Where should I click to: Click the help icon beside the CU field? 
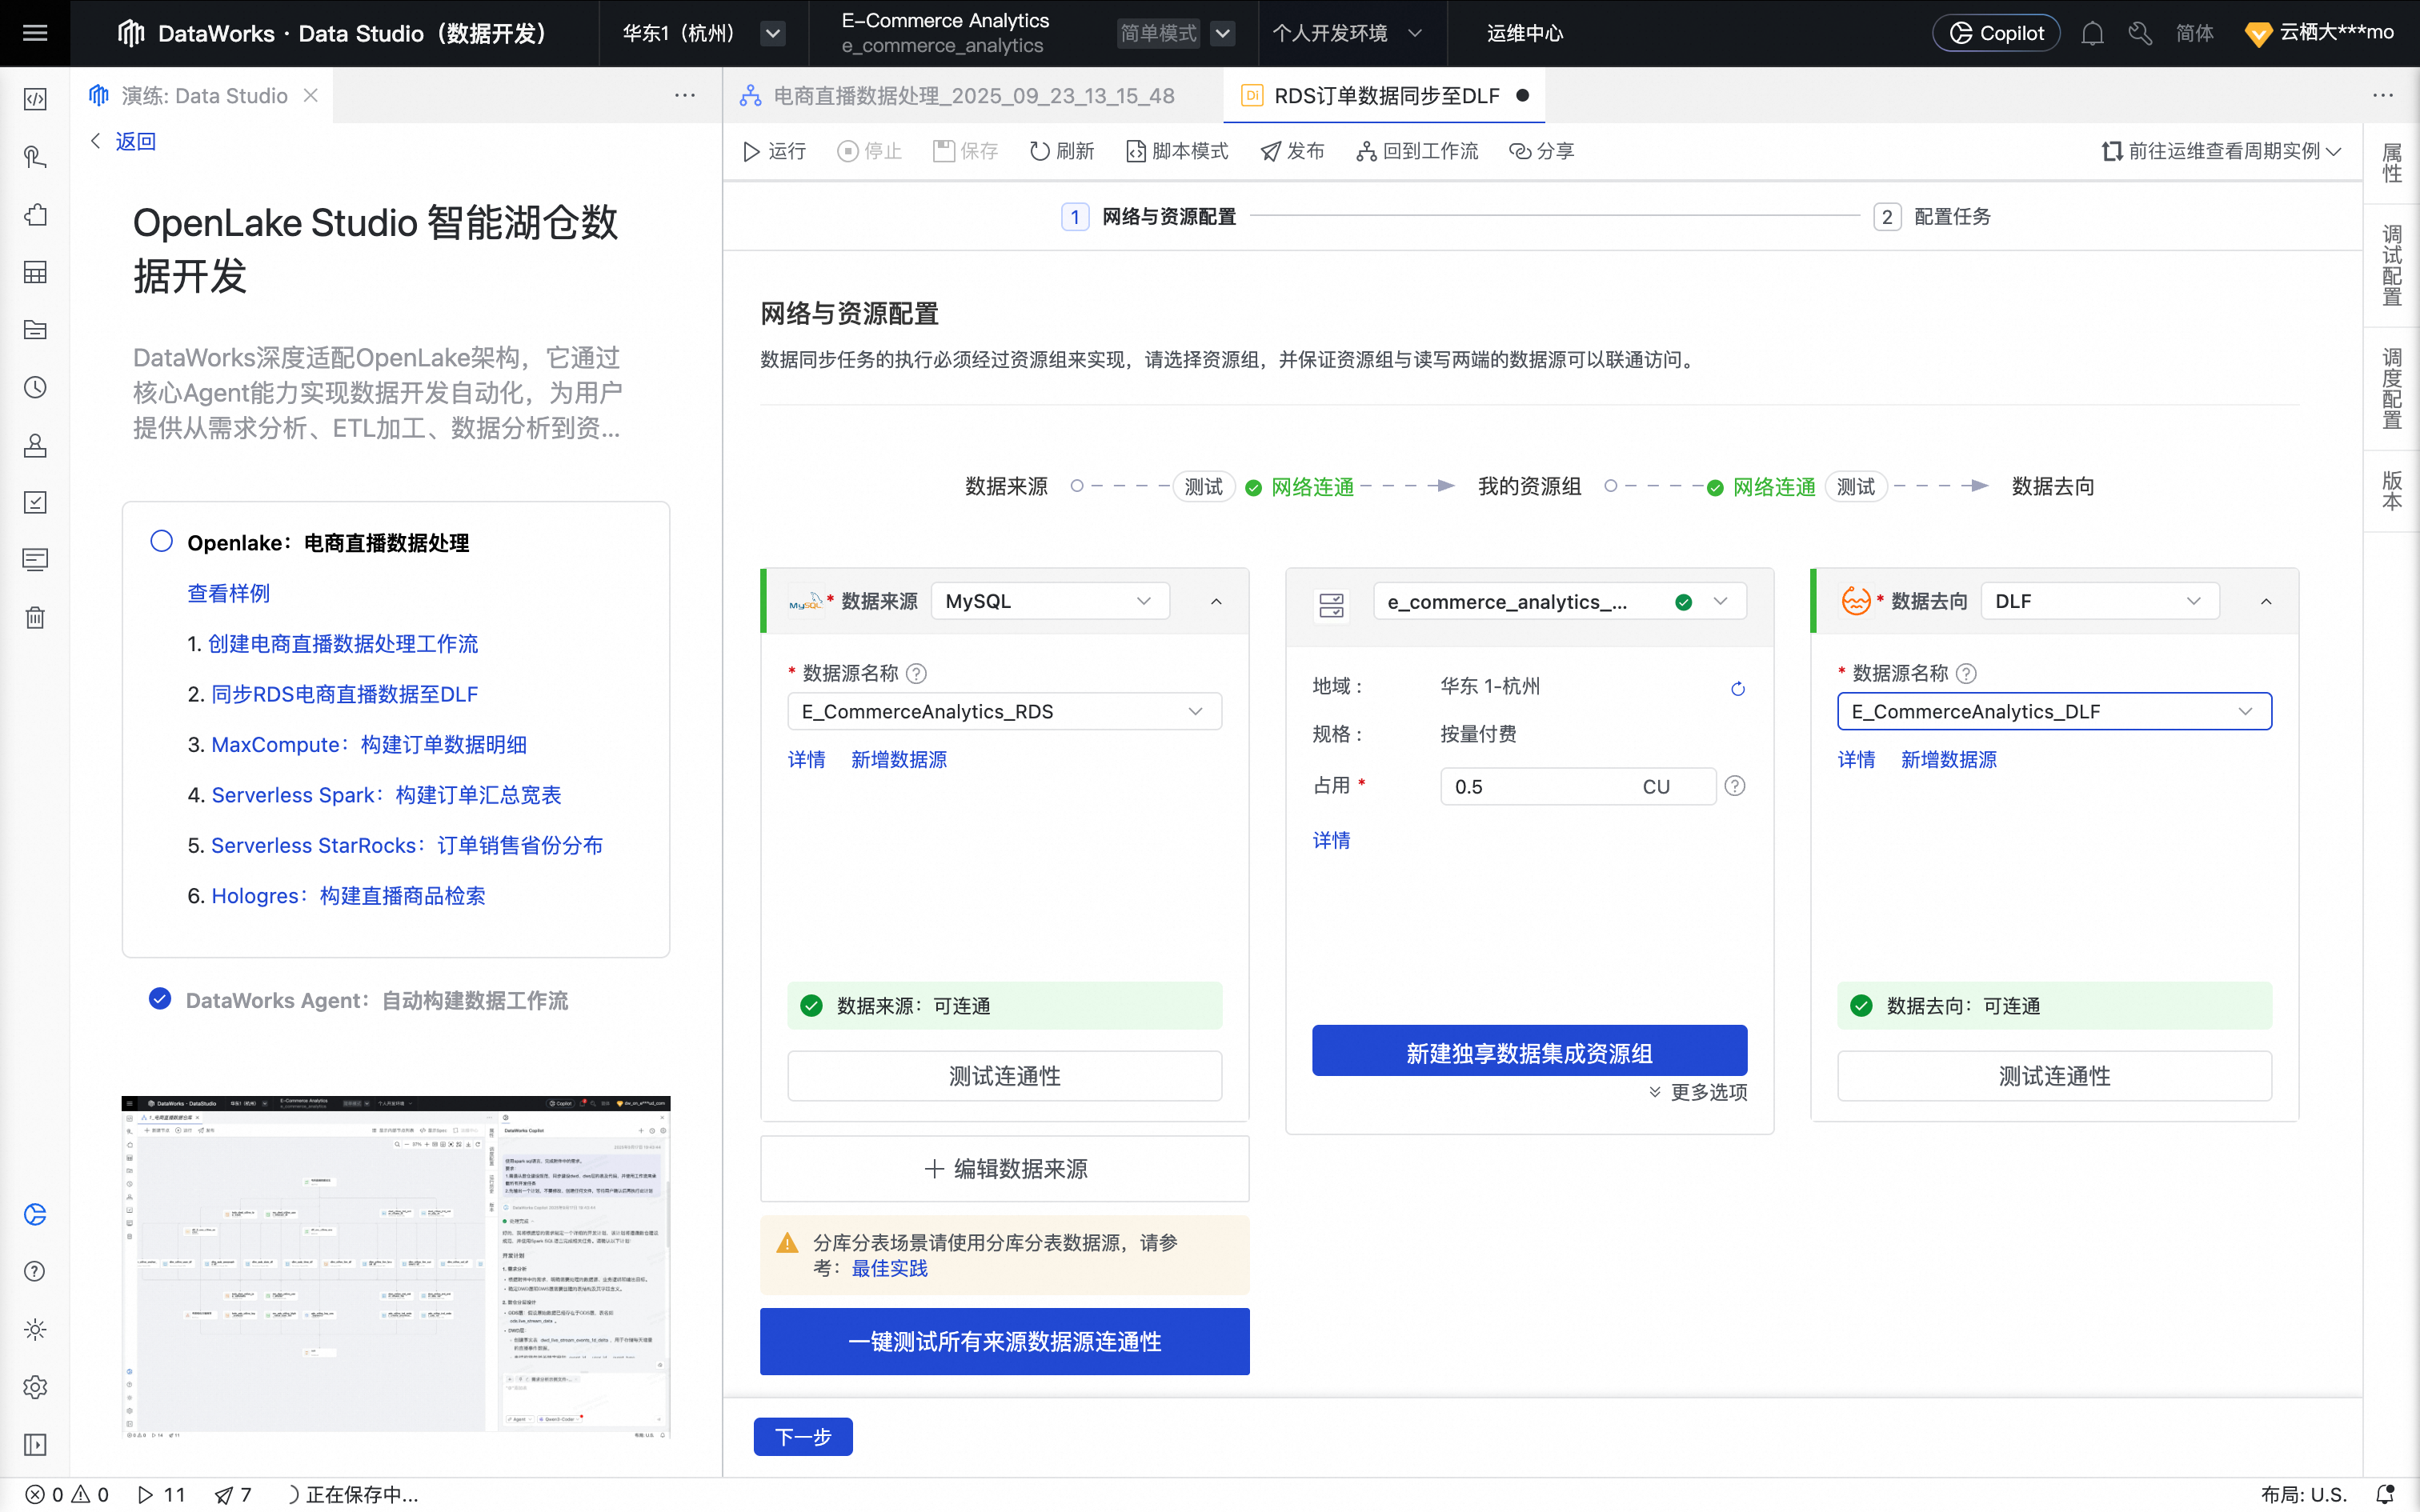(1735, 786)
